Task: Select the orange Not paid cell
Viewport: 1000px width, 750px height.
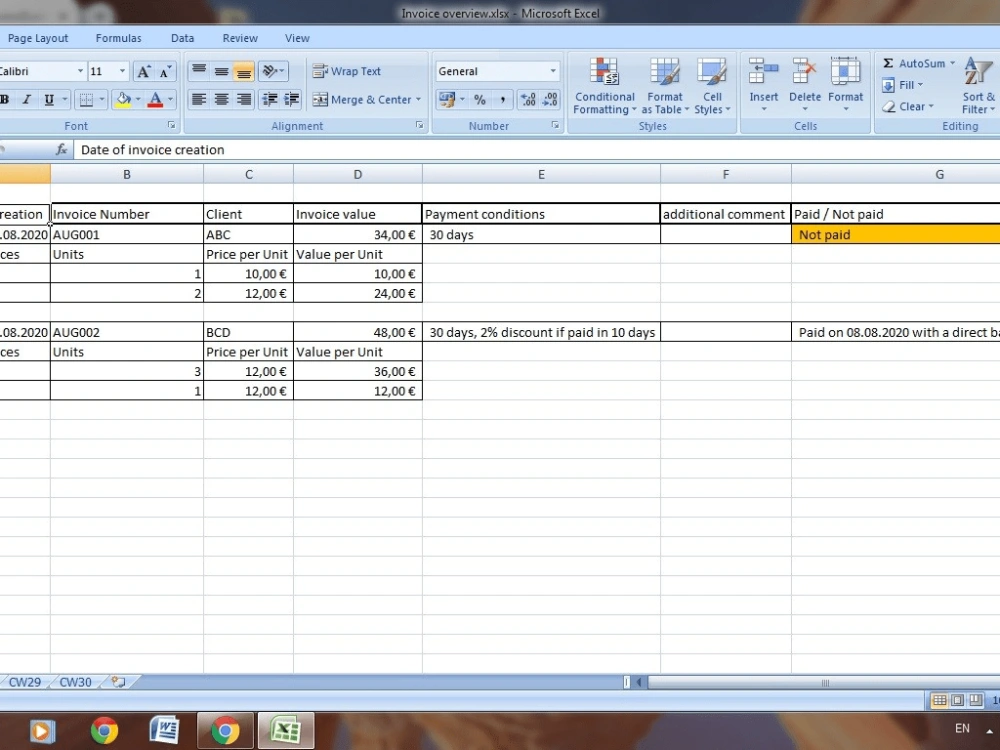Action: (x=895, y=235)
